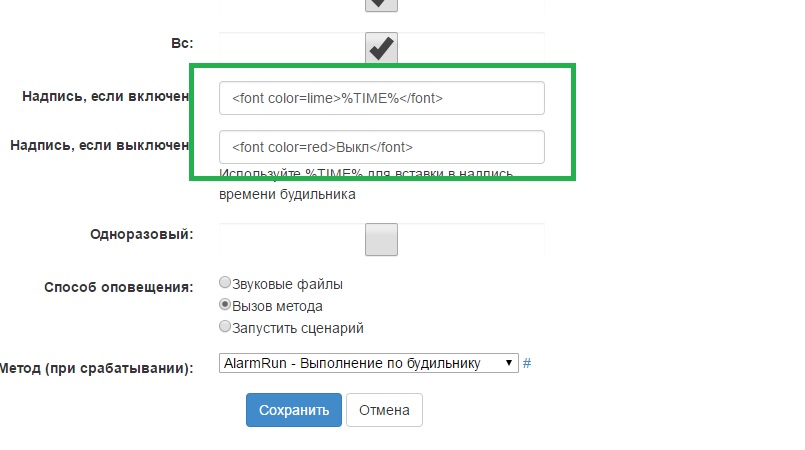Image resolution: width=805 pixels, height=450 pixels.
Task: Focus the disabled caption field with red font
Action: tap(381, 146)
